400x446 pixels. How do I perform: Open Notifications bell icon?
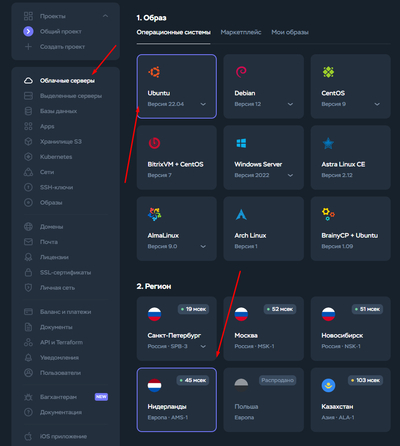click(x=28, y=358)
